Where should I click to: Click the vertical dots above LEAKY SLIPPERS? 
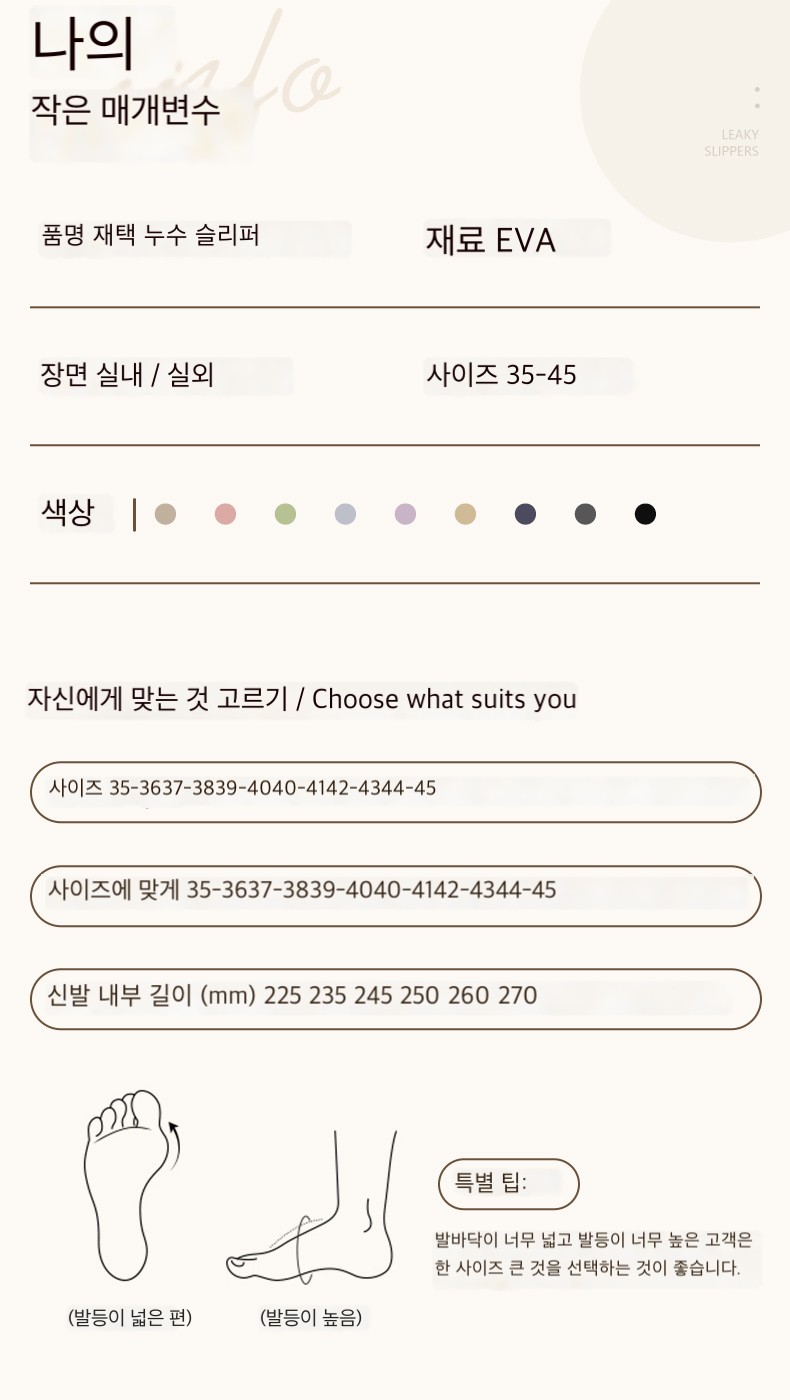coord(757,97)
